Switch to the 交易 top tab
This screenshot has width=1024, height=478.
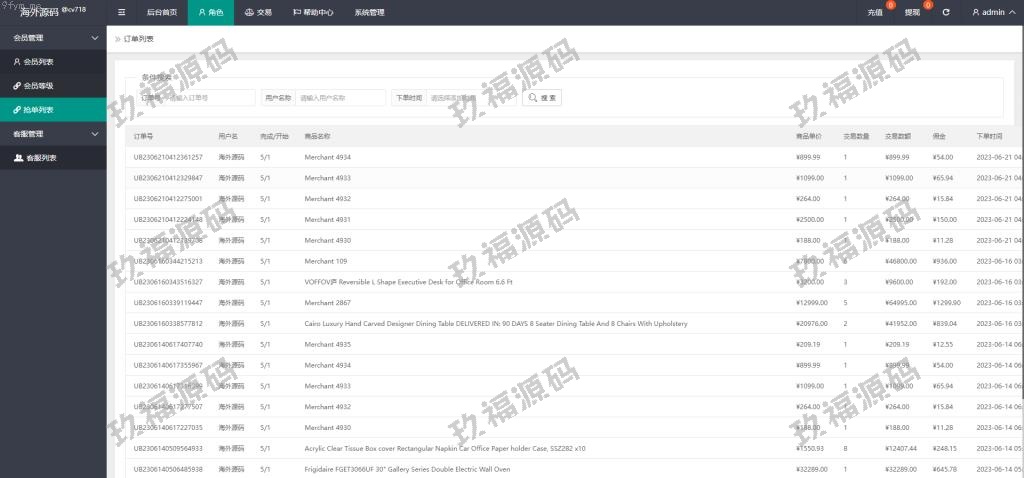(x=258, y=13)
